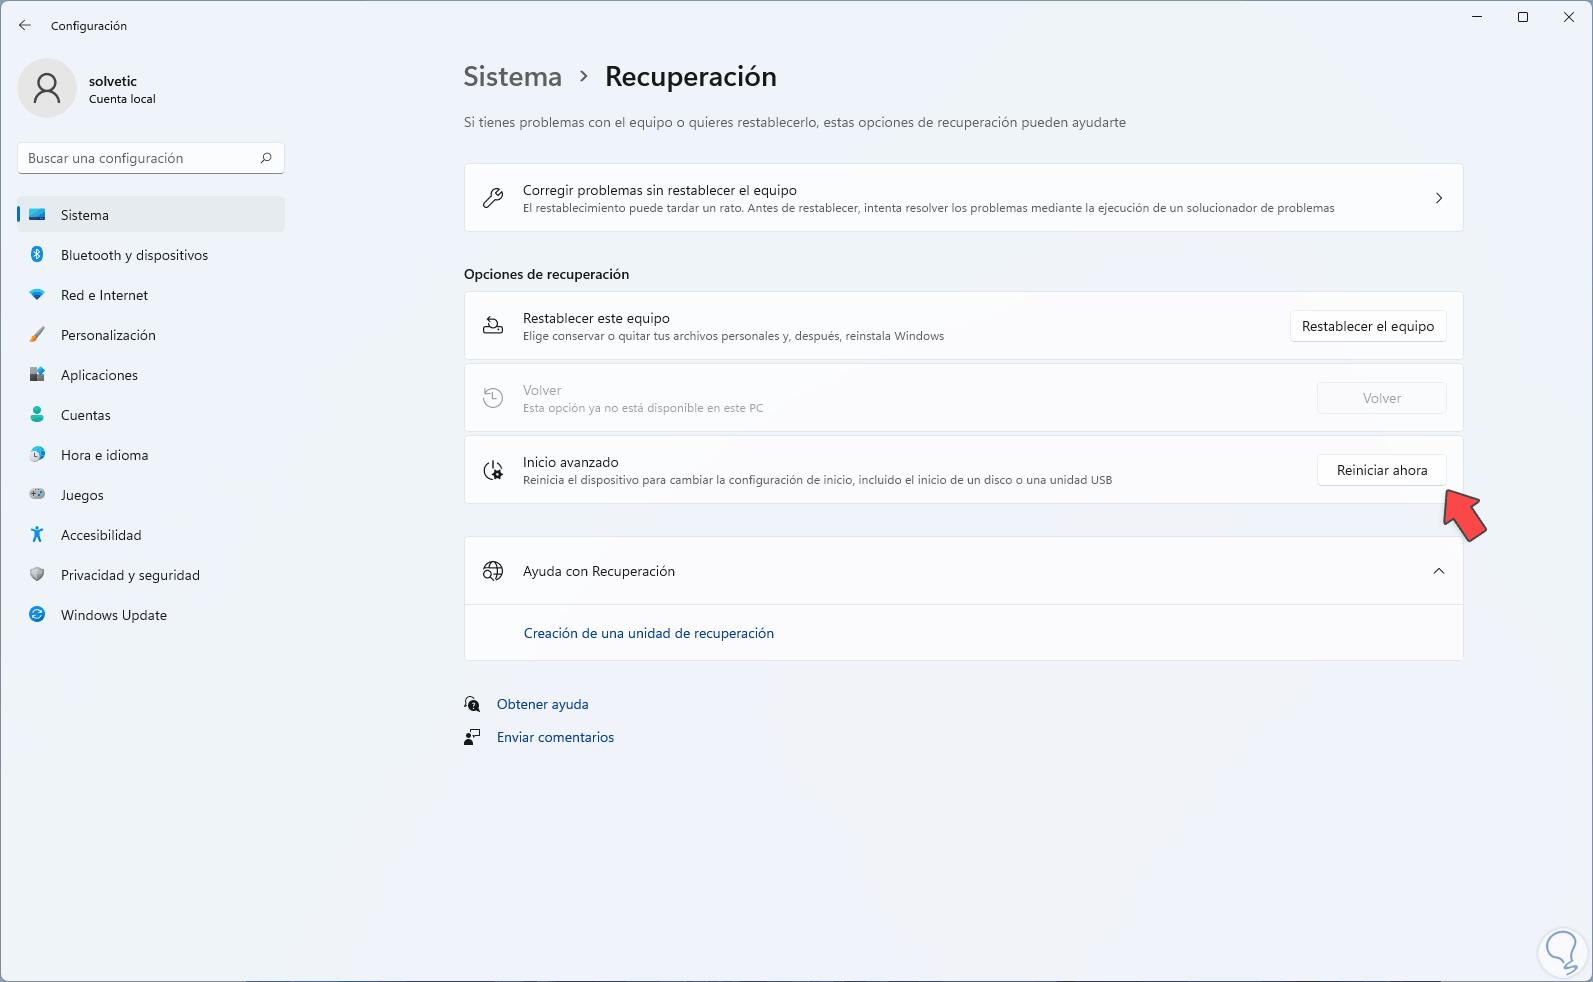Expand Corregir problemas sin restablecer el equipo

click(x=1438, y=198)
